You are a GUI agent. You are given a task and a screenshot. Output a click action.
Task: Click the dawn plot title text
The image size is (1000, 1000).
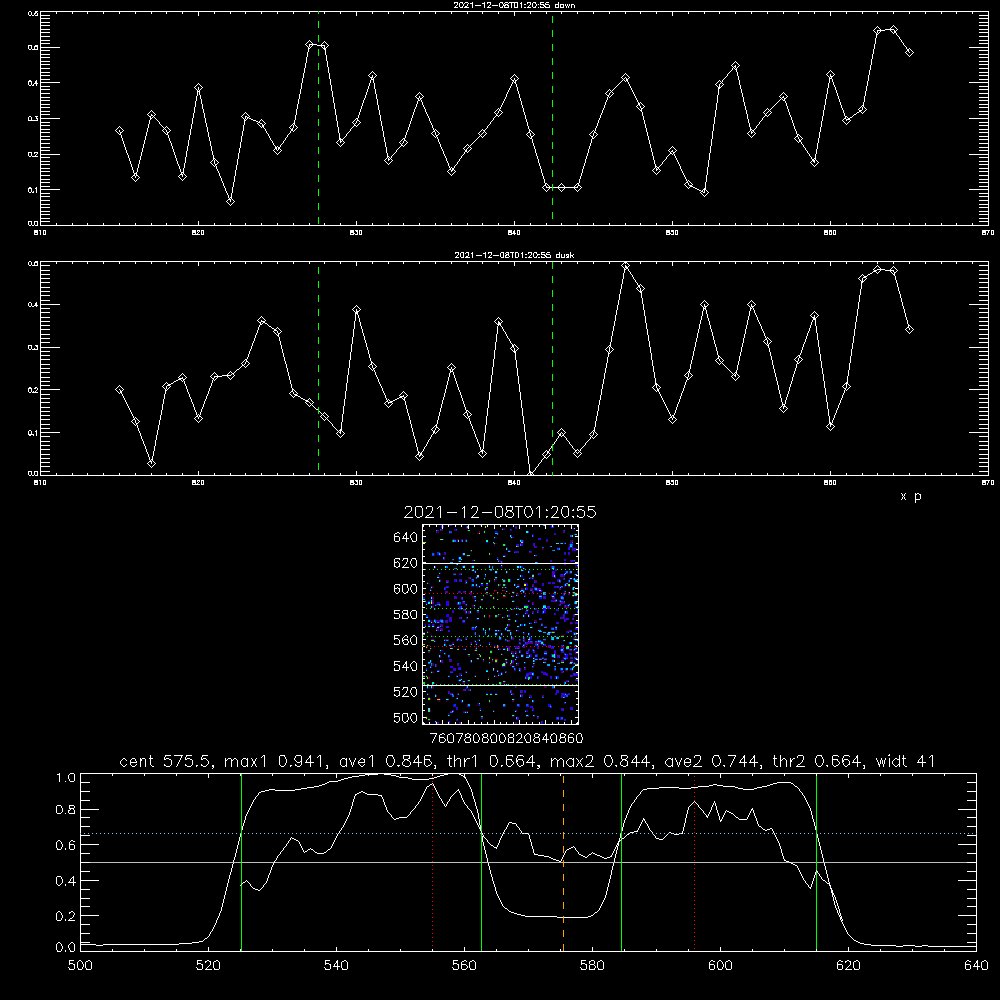coord(514,5)
